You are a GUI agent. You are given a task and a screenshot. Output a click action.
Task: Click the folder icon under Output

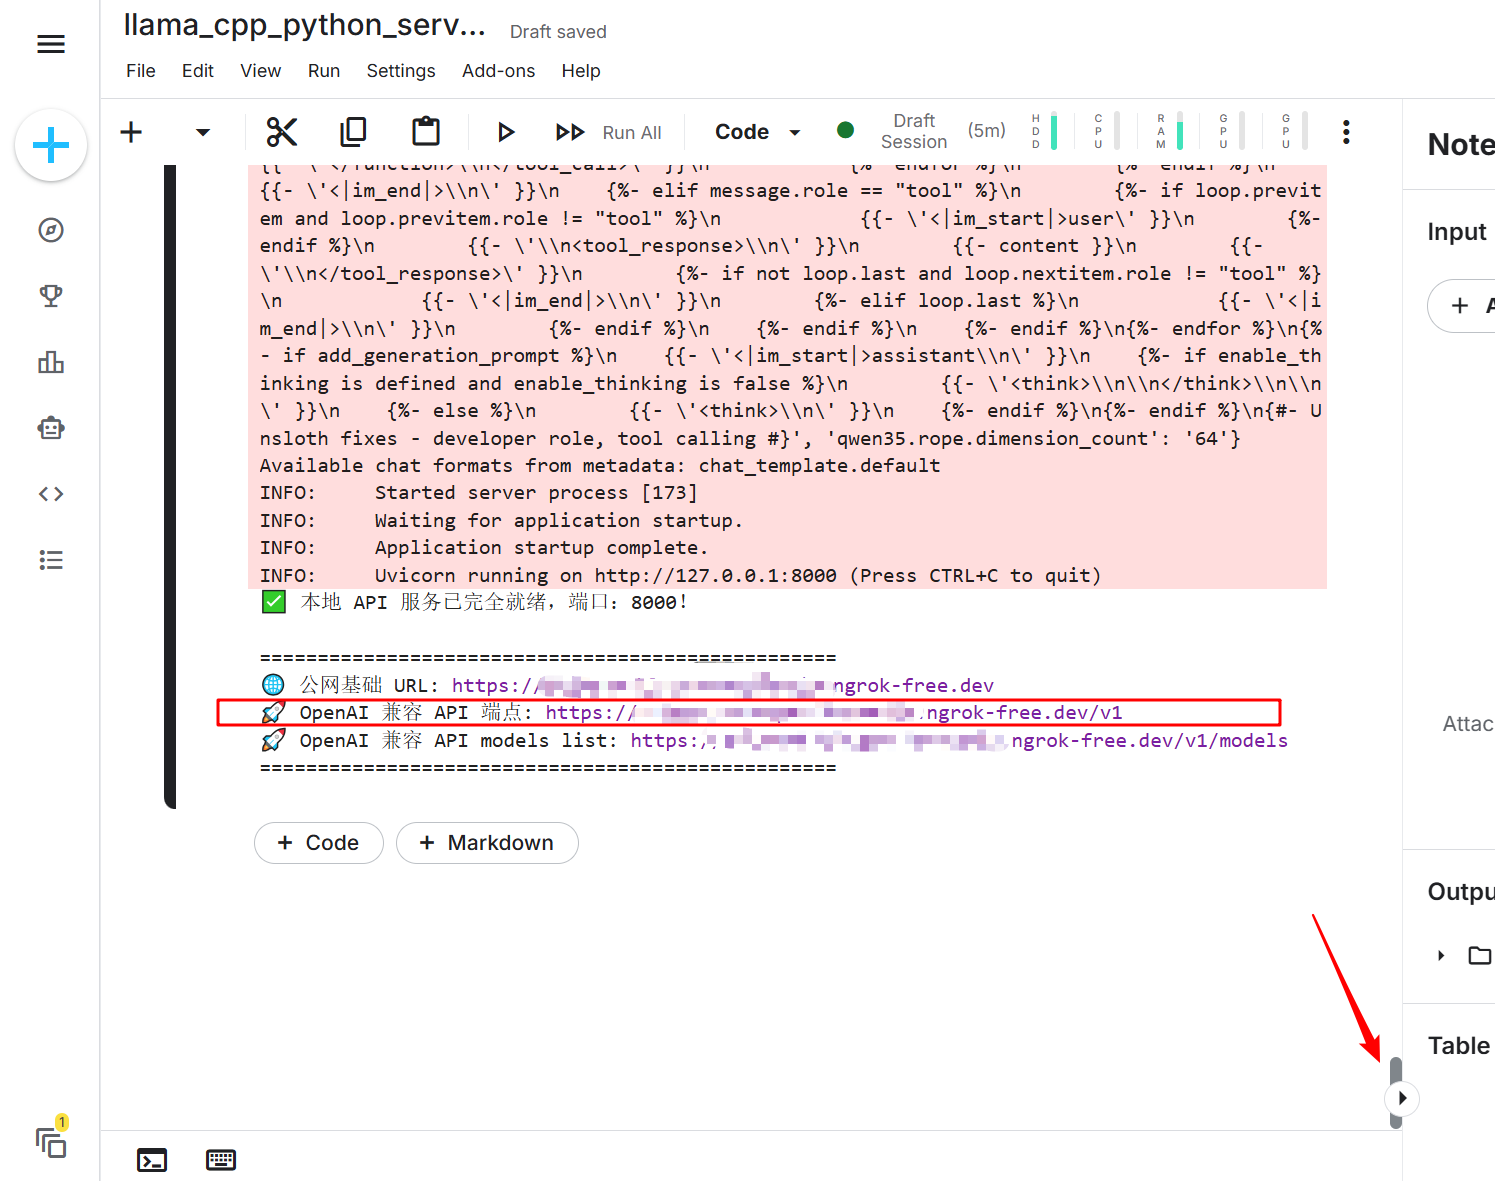[x=1480, y=955]
